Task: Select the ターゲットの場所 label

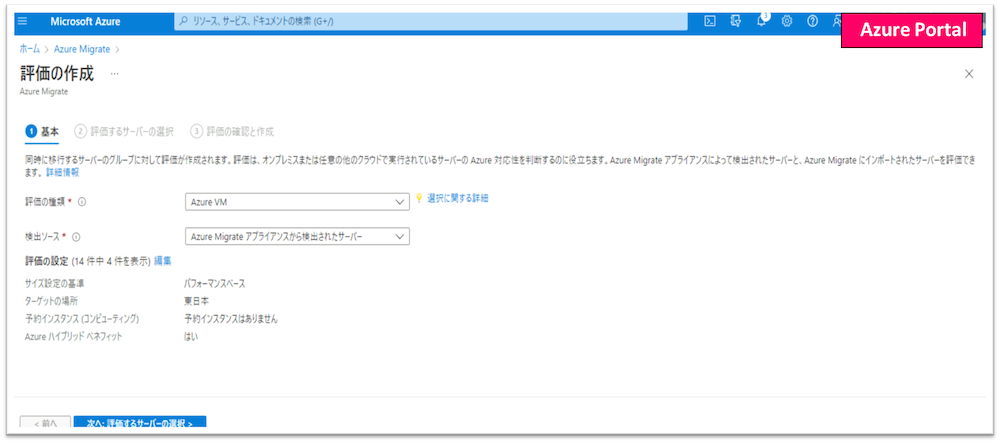Action: point(52,301)
